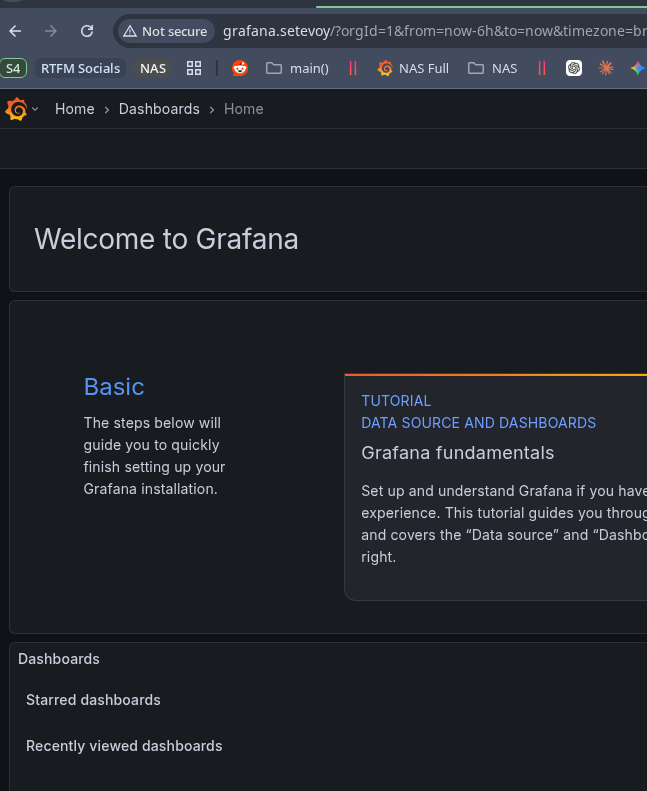647x791 pixels.
Task: Open Dashboards from the breadcrumb trail
Action: coord(159,109)
